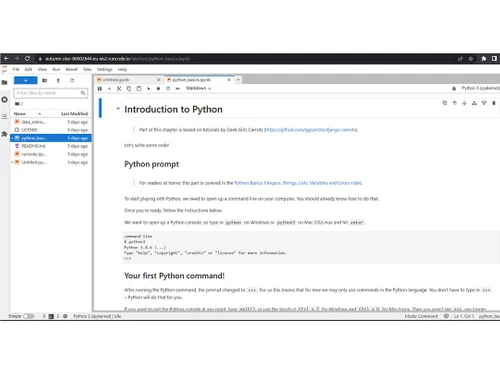Viewport: 500px width, 375px height.
Task: Click the blue New Launcher plus button
Action: 25,80
